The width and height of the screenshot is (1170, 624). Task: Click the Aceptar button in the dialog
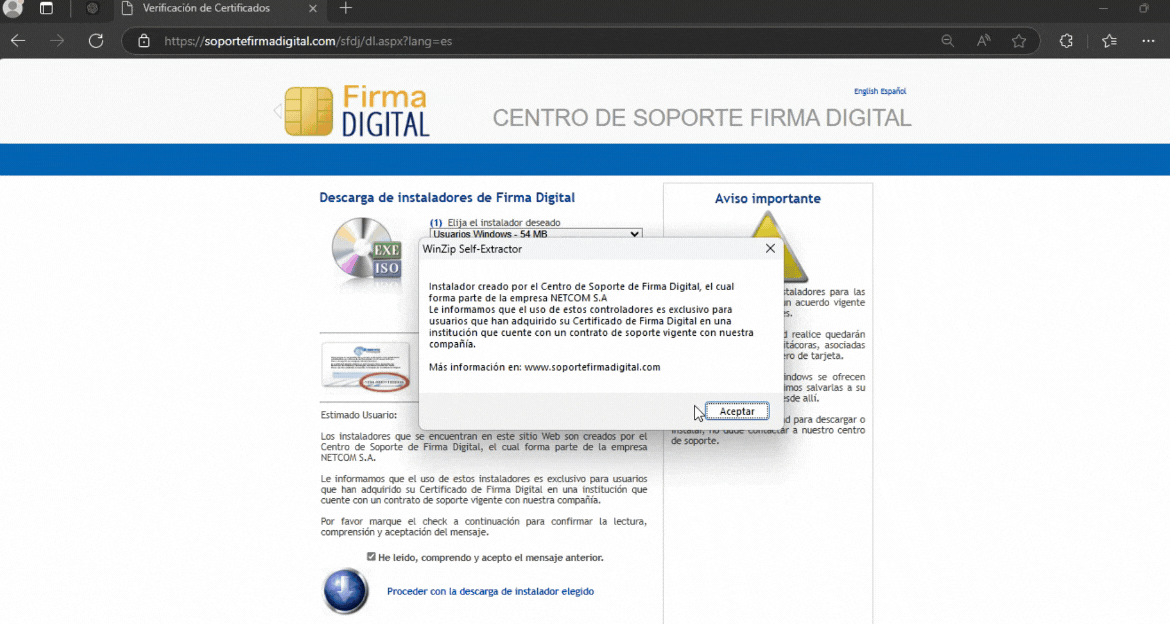coord(737,411)
